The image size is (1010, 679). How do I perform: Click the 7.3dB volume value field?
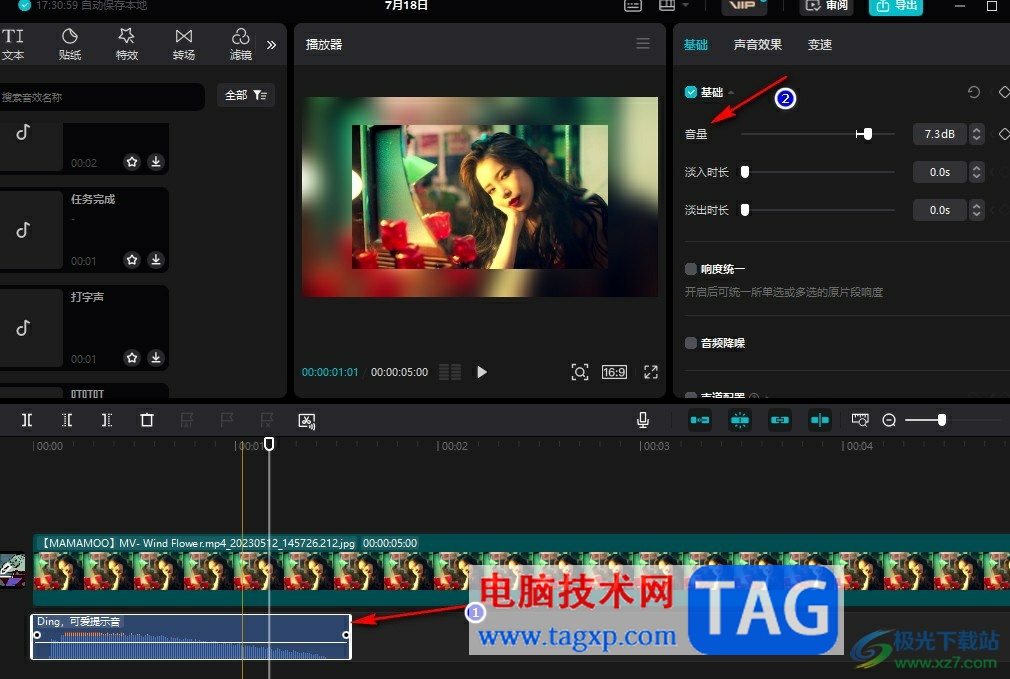coord(939,134)
